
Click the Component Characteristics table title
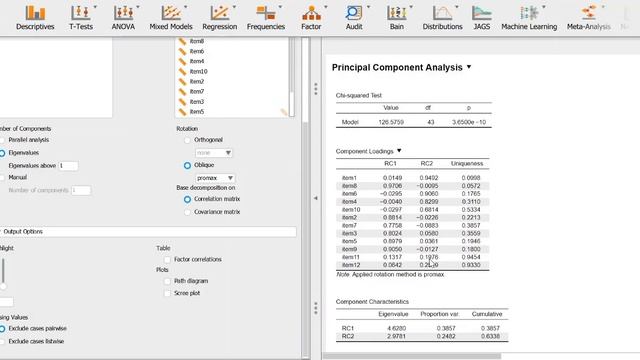click(372, 302)
